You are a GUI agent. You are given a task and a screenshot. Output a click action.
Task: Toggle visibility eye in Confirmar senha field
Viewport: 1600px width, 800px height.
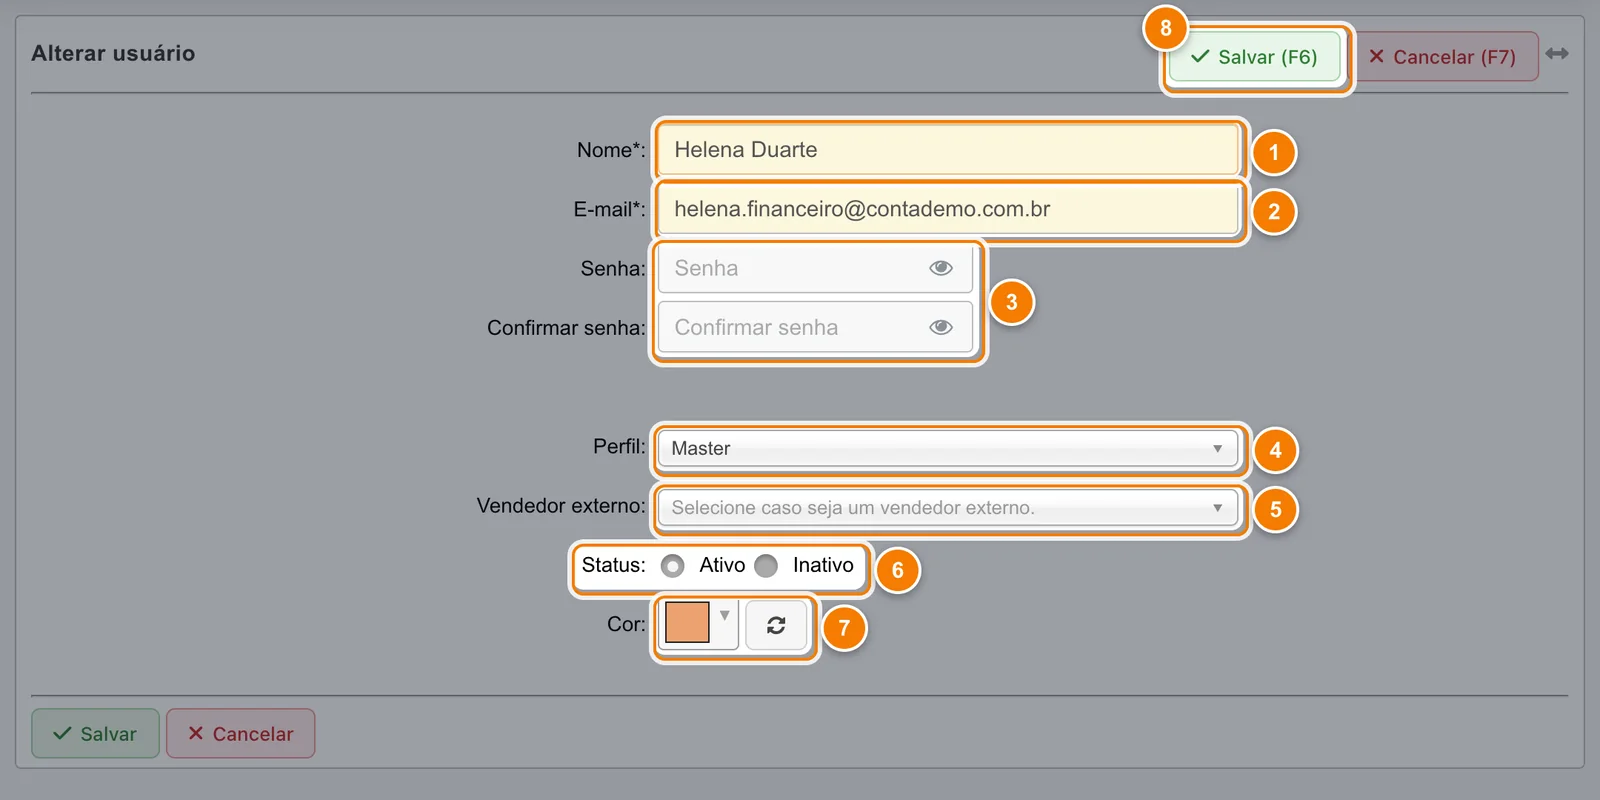pos(940,327)
